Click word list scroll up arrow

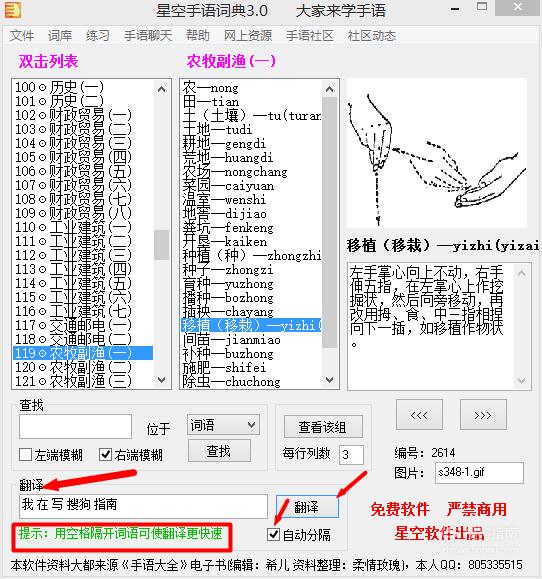[329, 89]
